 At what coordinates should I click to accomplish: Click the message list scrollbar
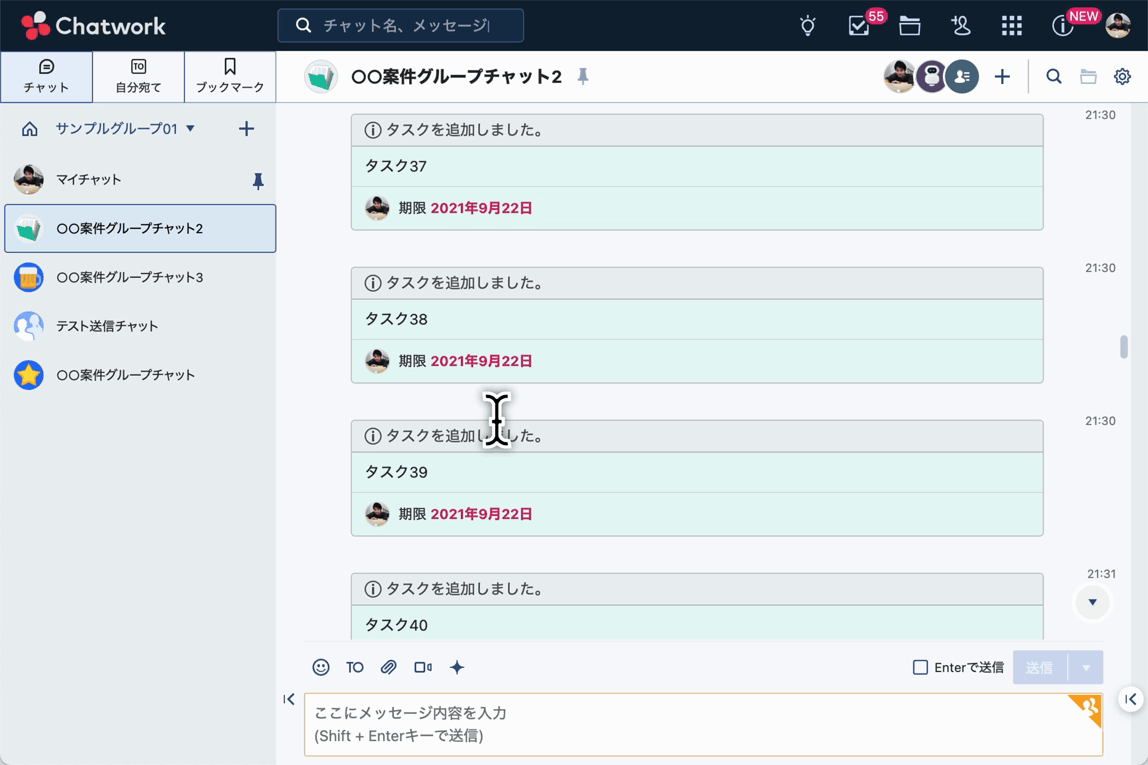click(1124, 347)
